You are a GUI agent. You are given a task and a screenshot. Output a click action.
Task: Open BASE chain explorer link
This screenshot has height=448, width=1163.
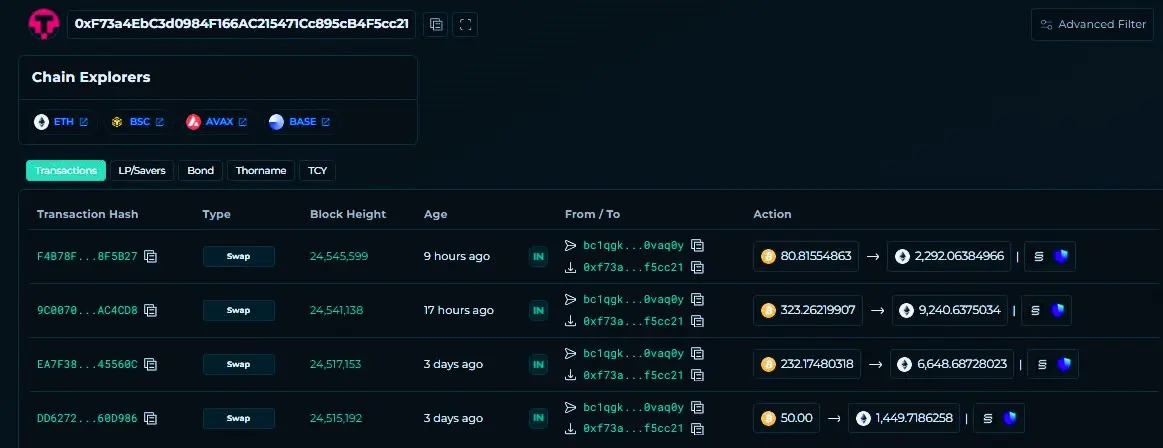pyautogui.click(x=300, y=122)
